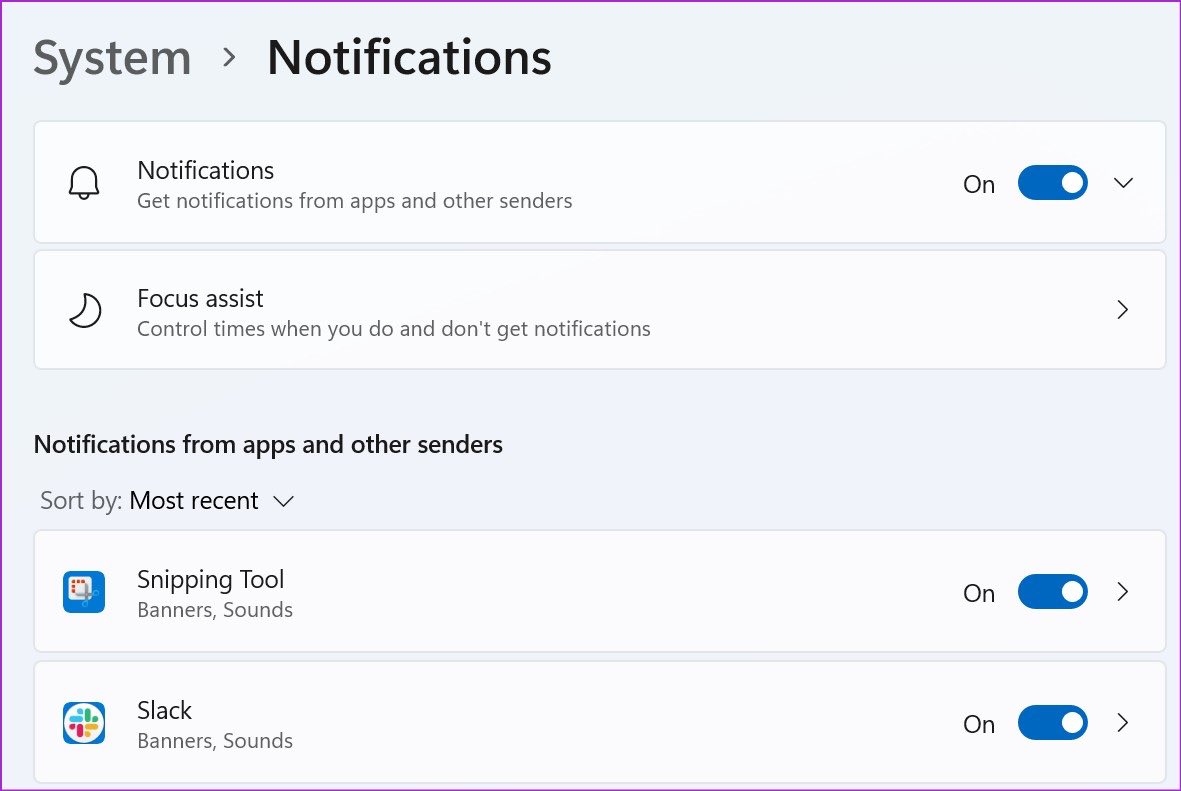The width and height of the screenshot is (1181, 791).
Task: Click Banners, Sounds under Snipping Tool
Action: pos(215,609)
